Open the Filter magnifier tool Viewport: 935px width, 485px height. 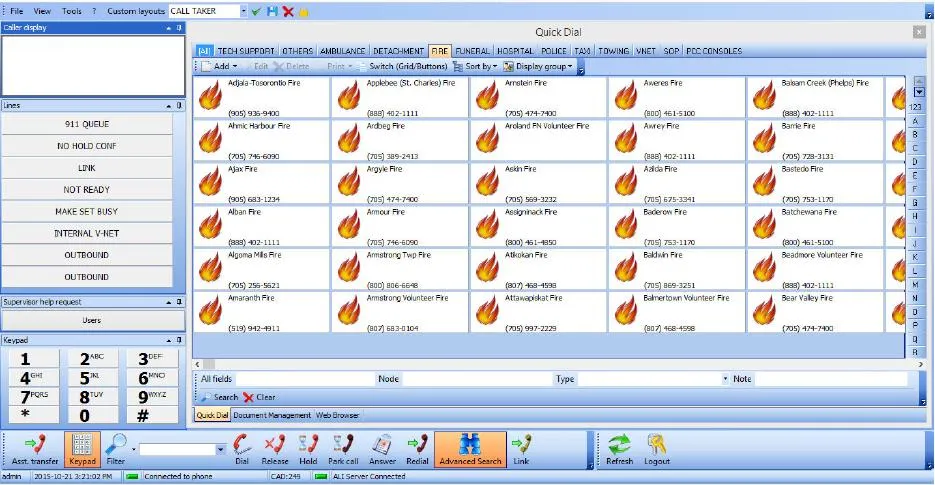coord(116,449)
